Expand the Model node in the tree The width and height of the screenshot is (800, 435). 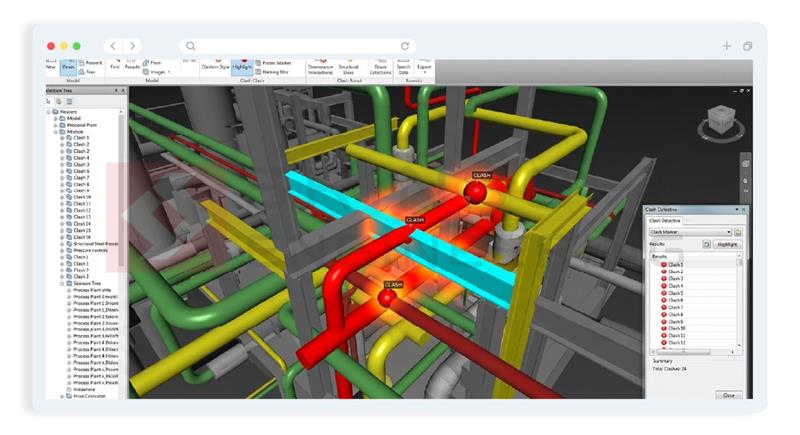click(54, 117)
